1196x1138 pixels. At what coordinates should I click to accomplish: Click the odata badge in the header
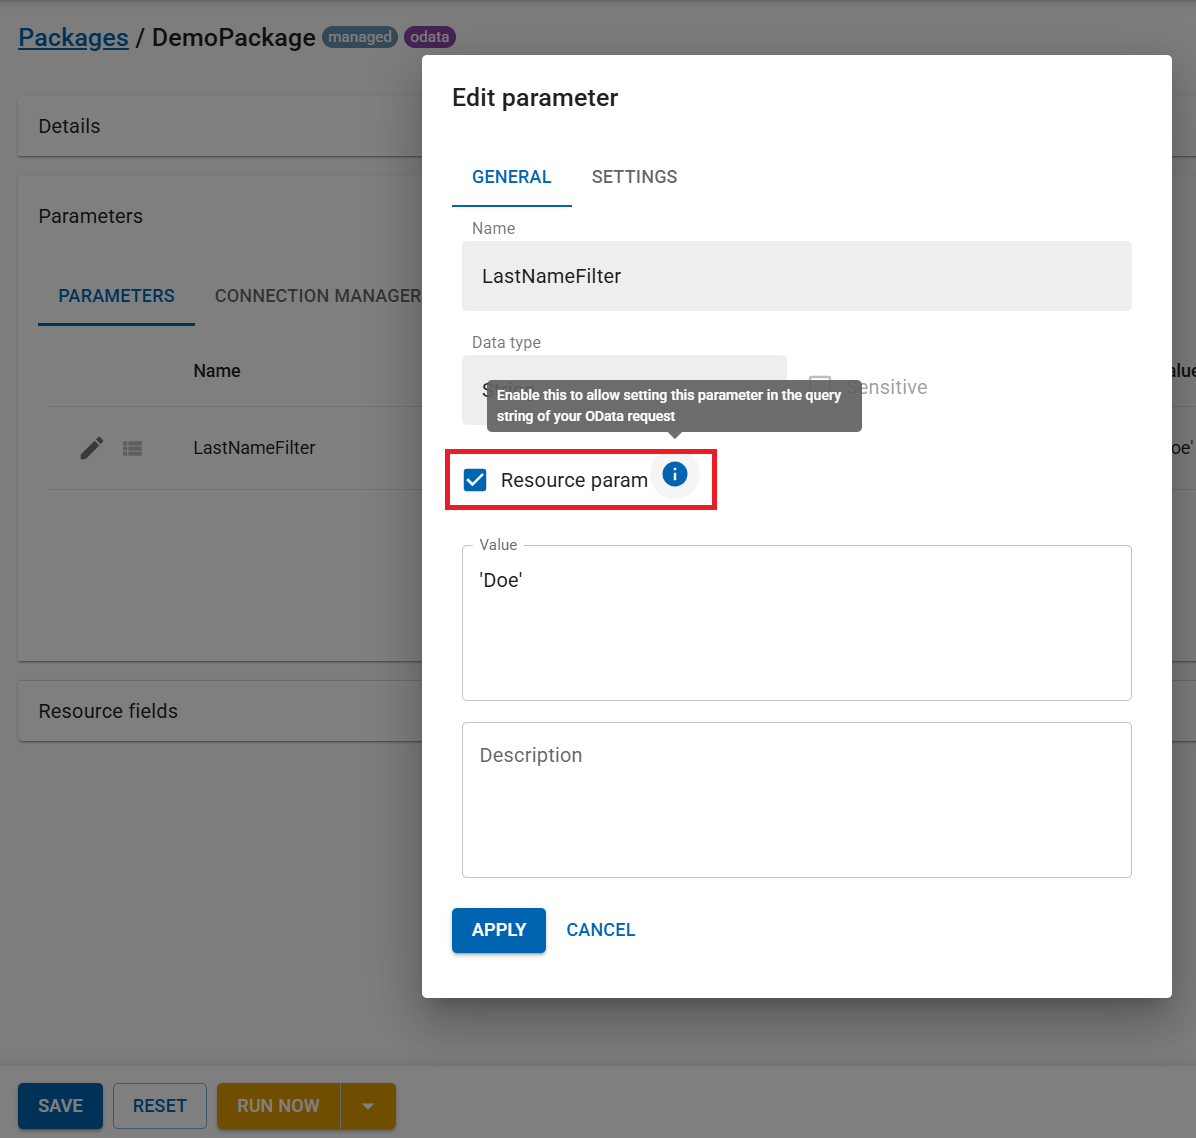pyautogui.click(x=430, y=37)
